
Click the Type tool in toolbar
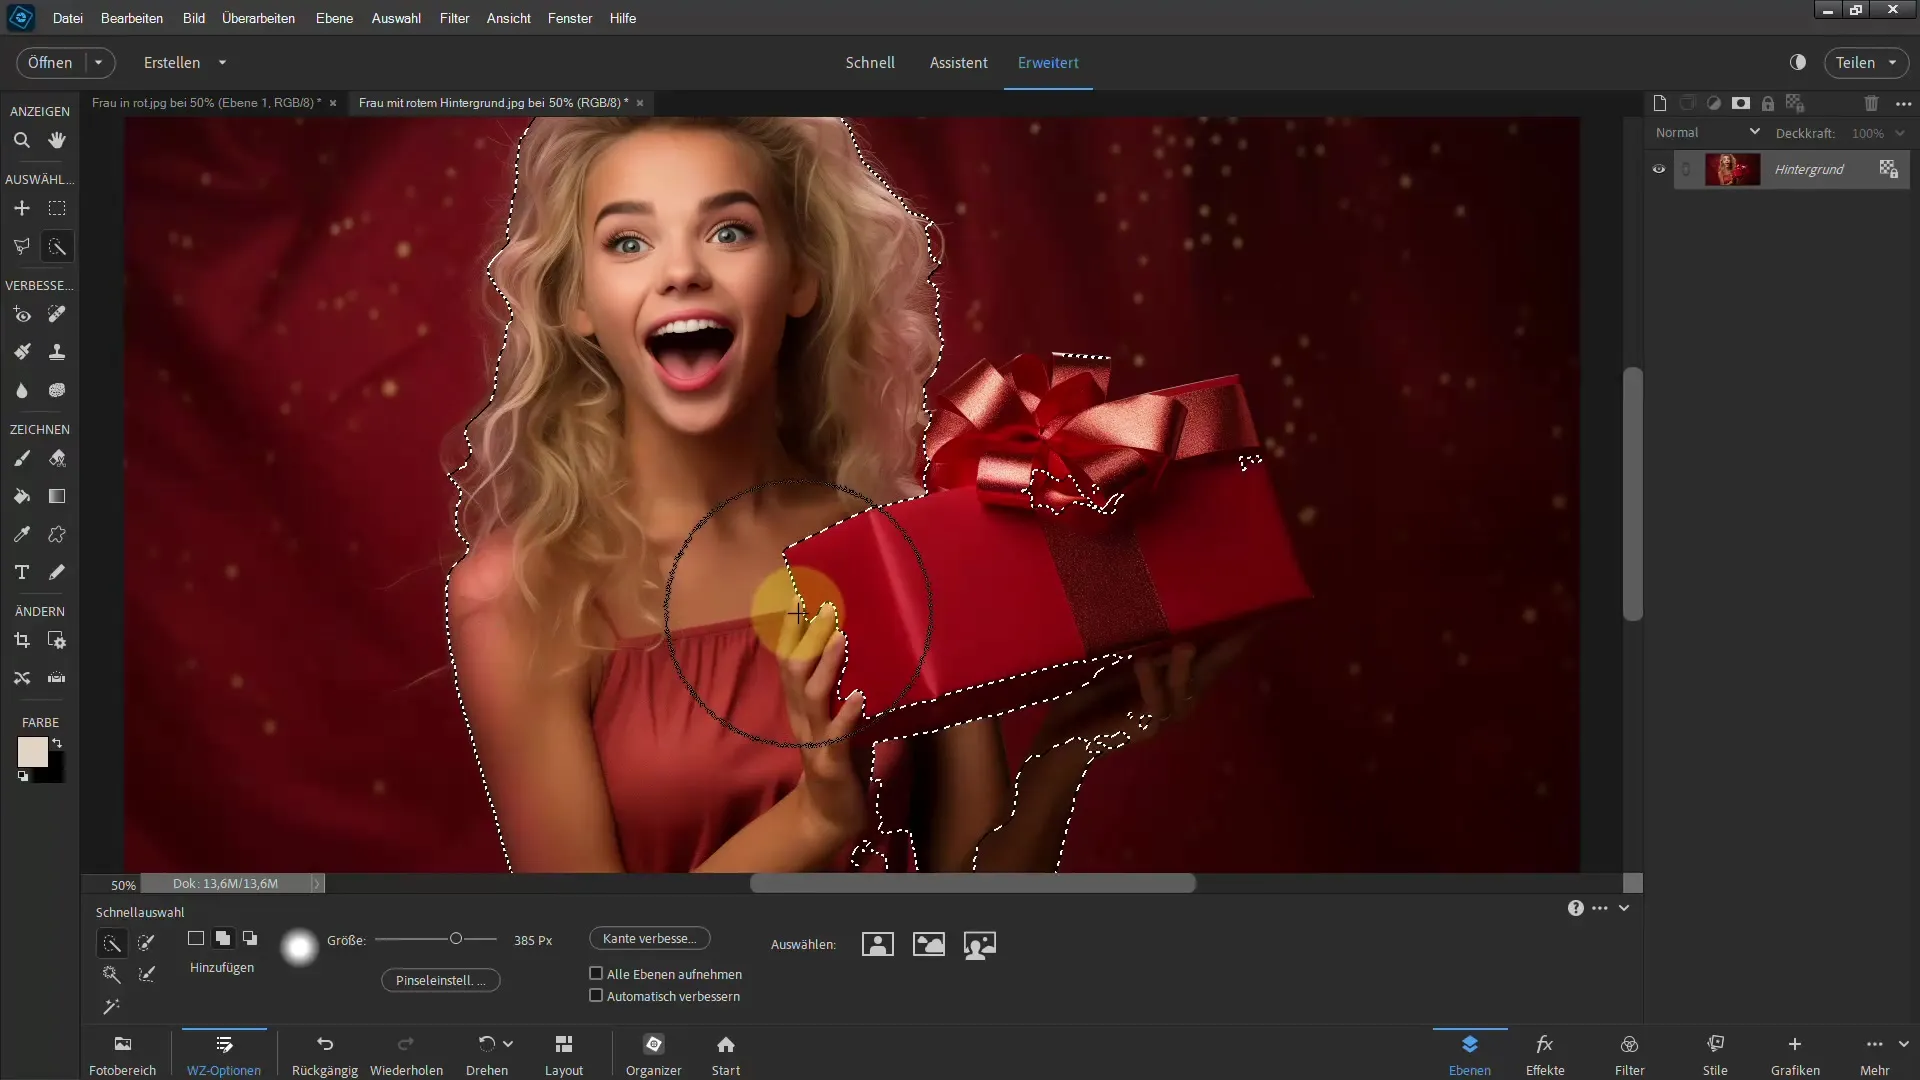pos(21,571)
